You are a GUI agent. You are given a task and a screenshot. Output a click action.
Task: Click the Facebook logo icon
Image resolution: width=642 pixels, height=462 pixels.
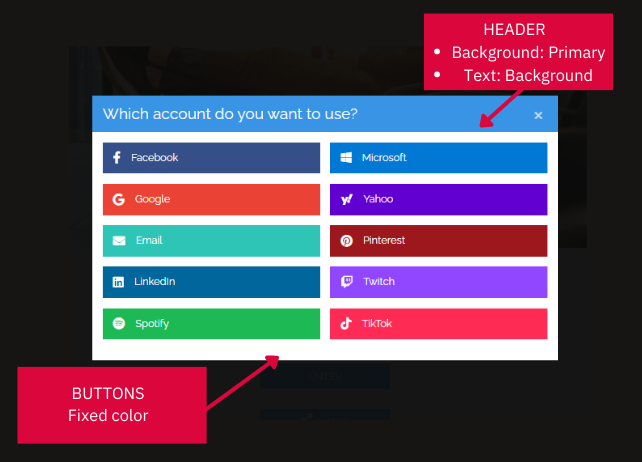(117, 158)
